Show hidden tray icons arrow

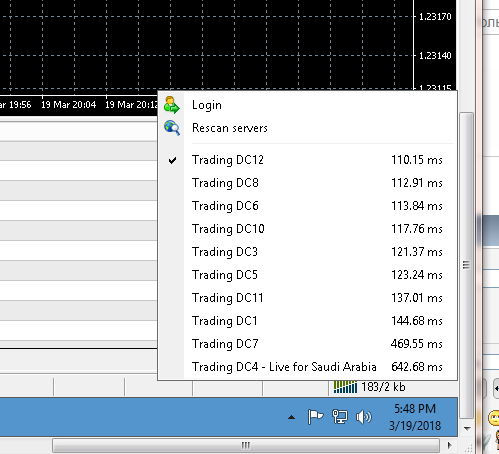pyautogui.click(x=291, y=417)
